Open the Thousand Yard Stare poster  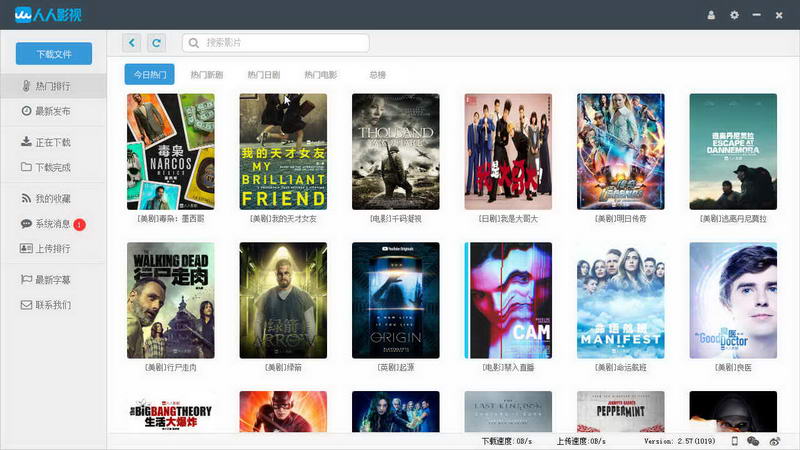(395, 152)
